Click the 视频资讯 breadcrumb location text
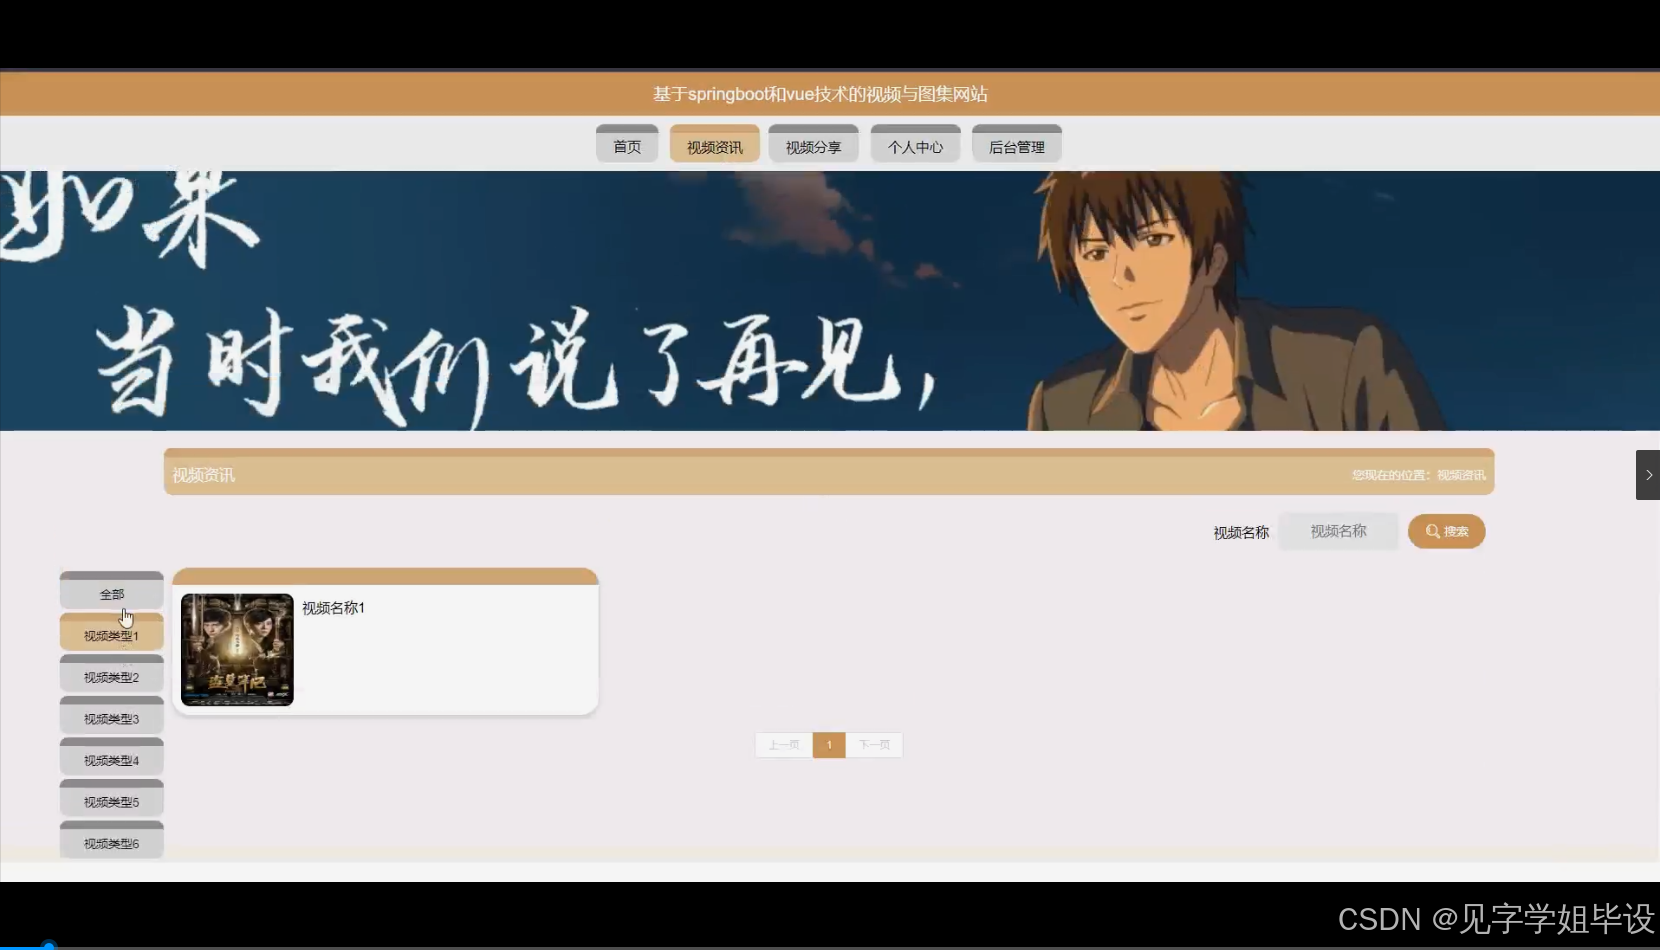The image size is (1660, 950). point(1461,475)
